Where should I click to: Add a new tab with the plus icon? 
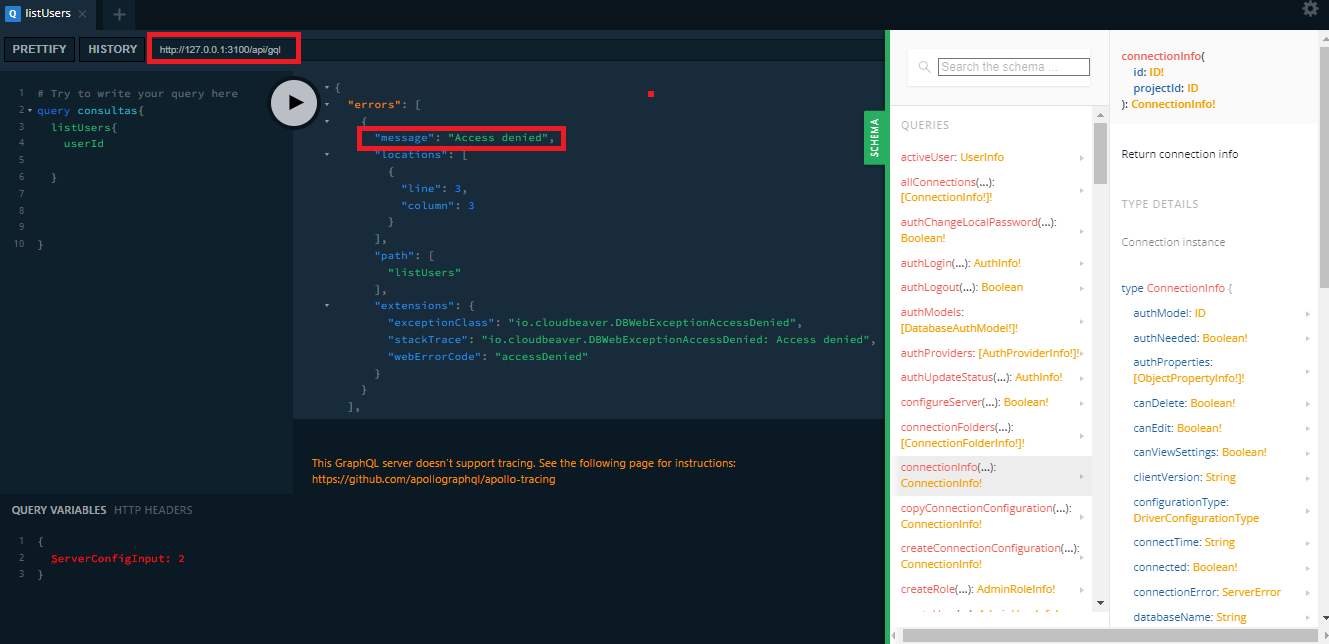tap(119, 14)
